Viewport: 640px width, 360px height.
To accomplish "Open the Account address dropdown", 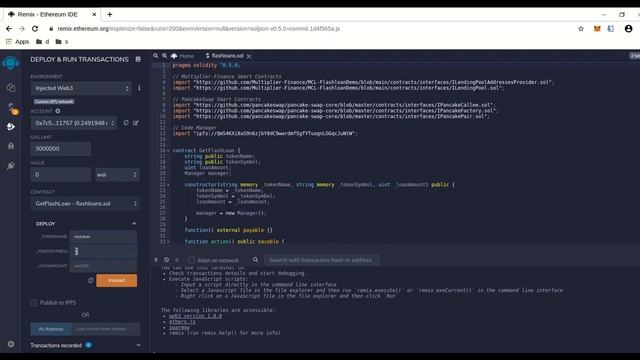I will click(73, 123).
